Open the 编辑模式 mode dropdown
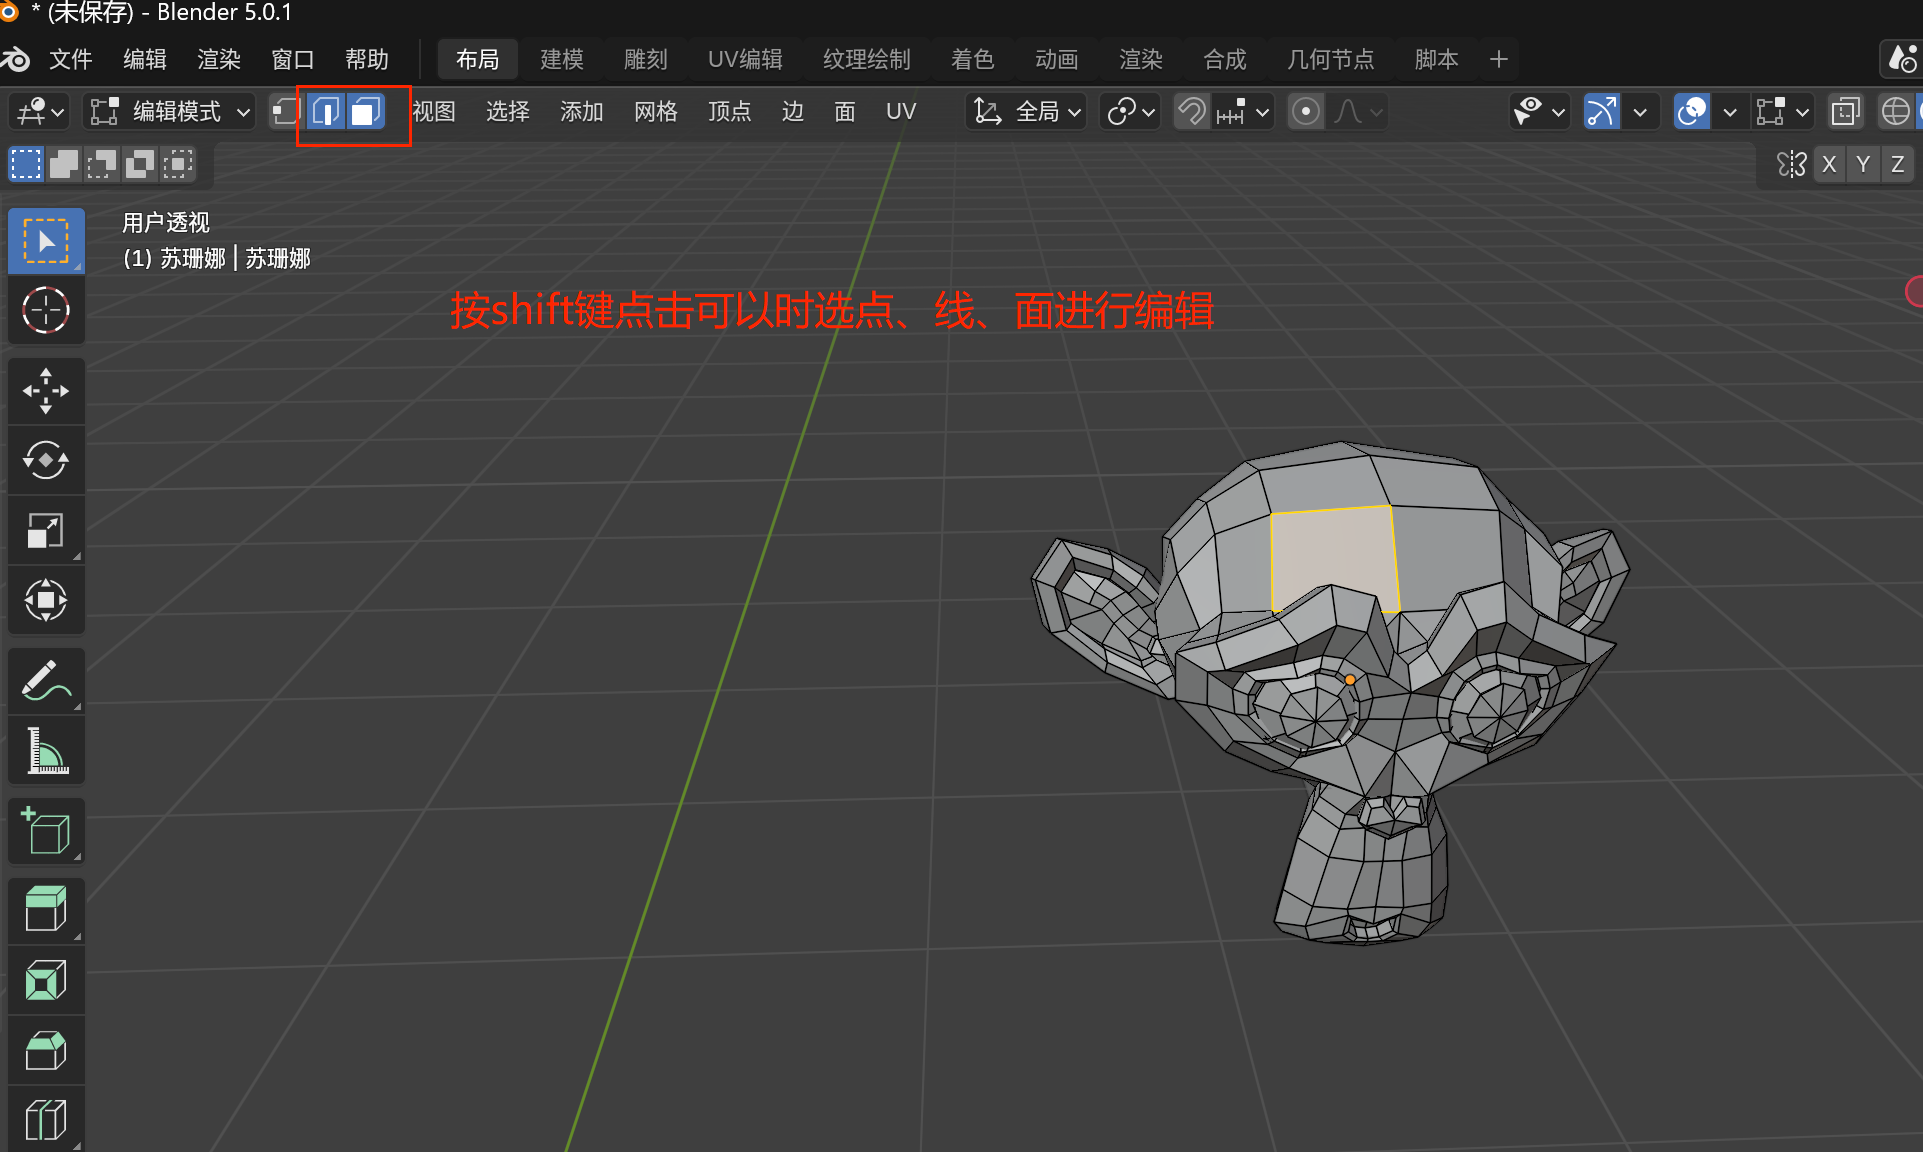 169,111
